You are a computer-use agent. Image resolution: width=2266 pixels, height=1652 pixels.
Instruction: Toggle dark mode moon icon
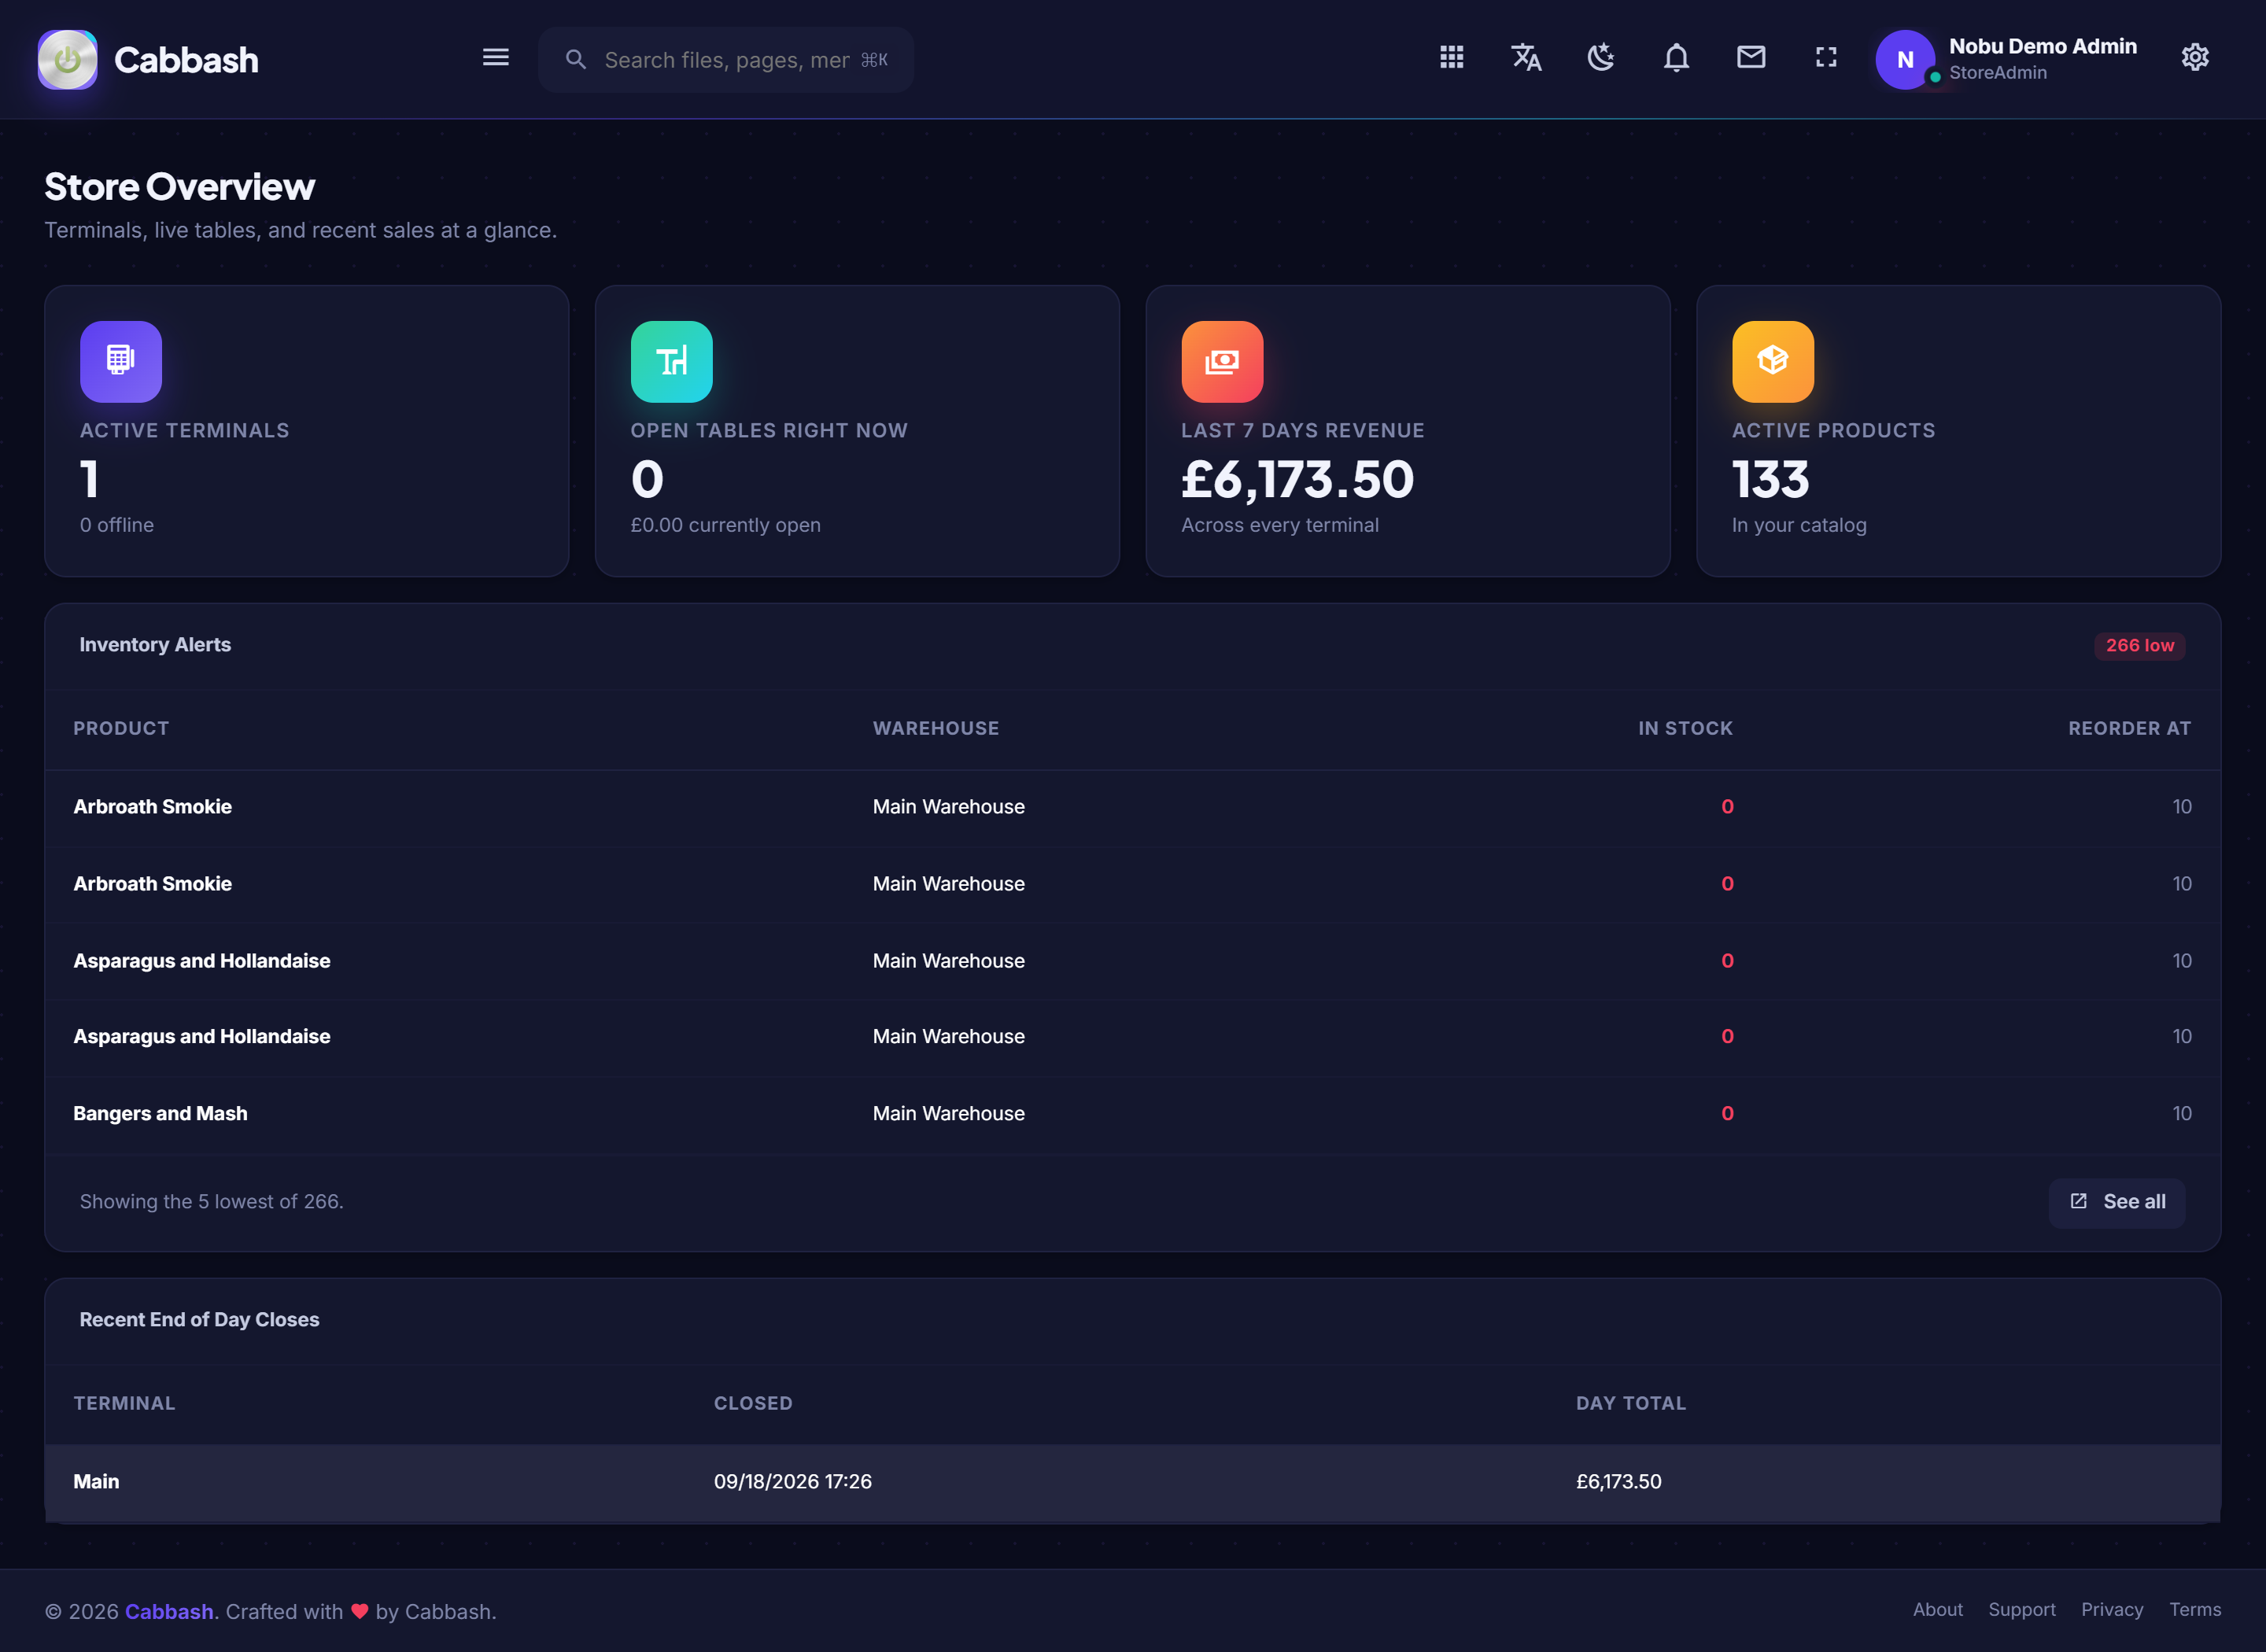[x=1601, y=58]
